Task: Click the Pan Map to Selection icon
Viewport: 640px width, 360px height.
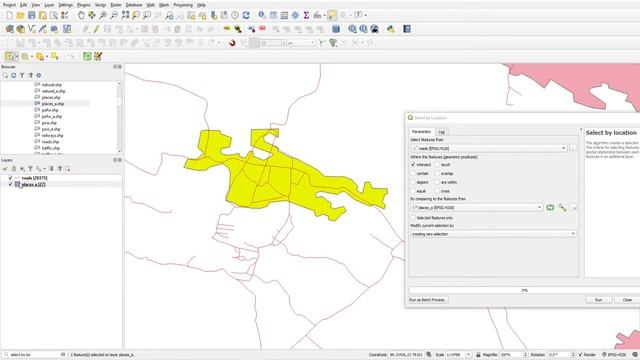Action: (92, 15)
